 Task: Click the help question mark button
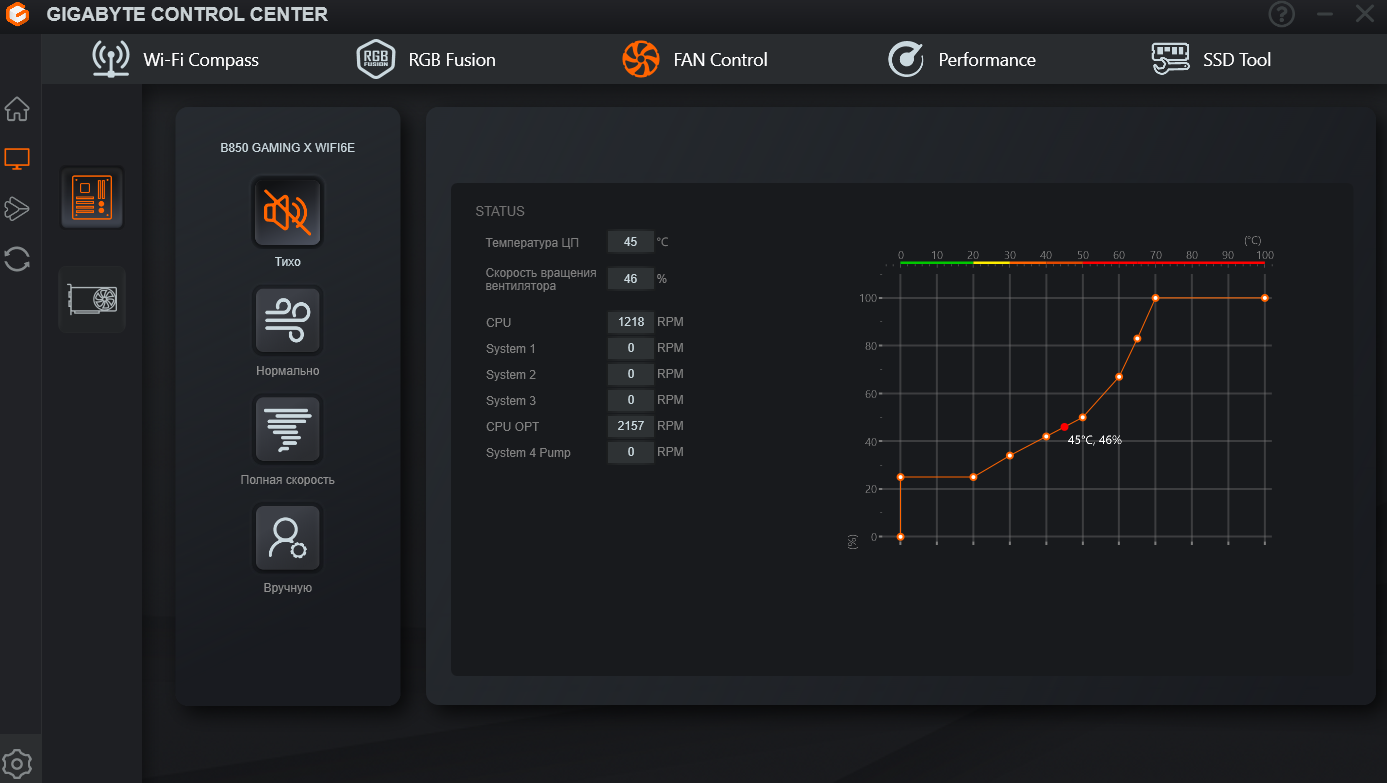tap(1281, 14)
